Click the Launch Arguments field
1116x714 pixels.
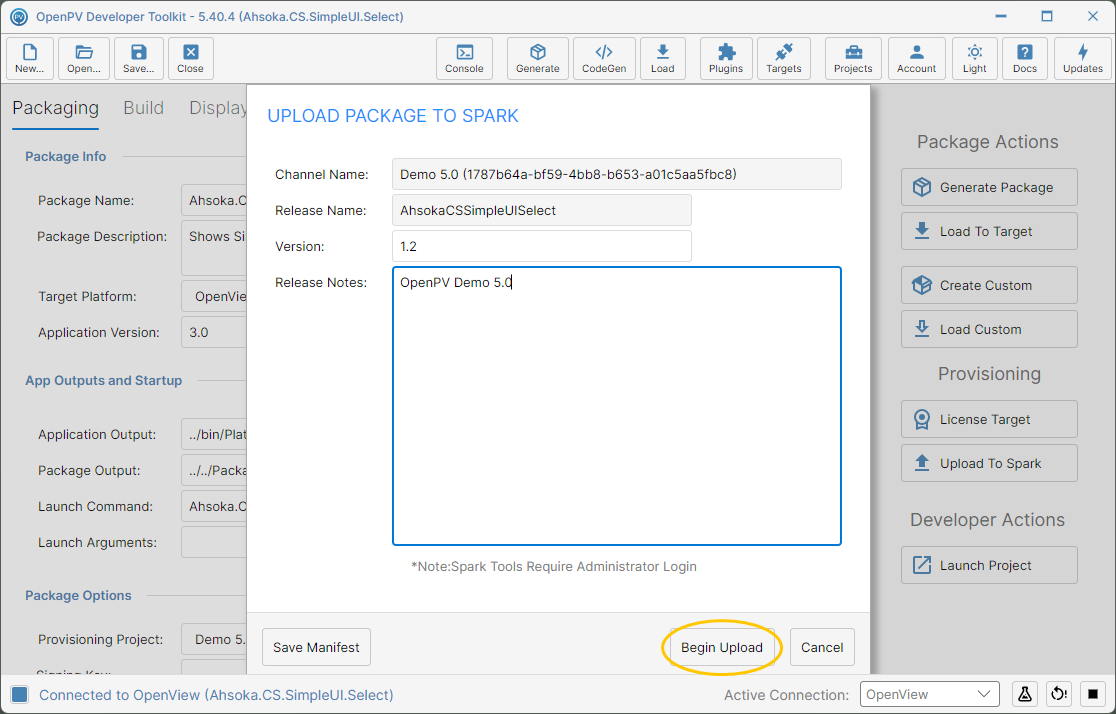click(214, 542)
